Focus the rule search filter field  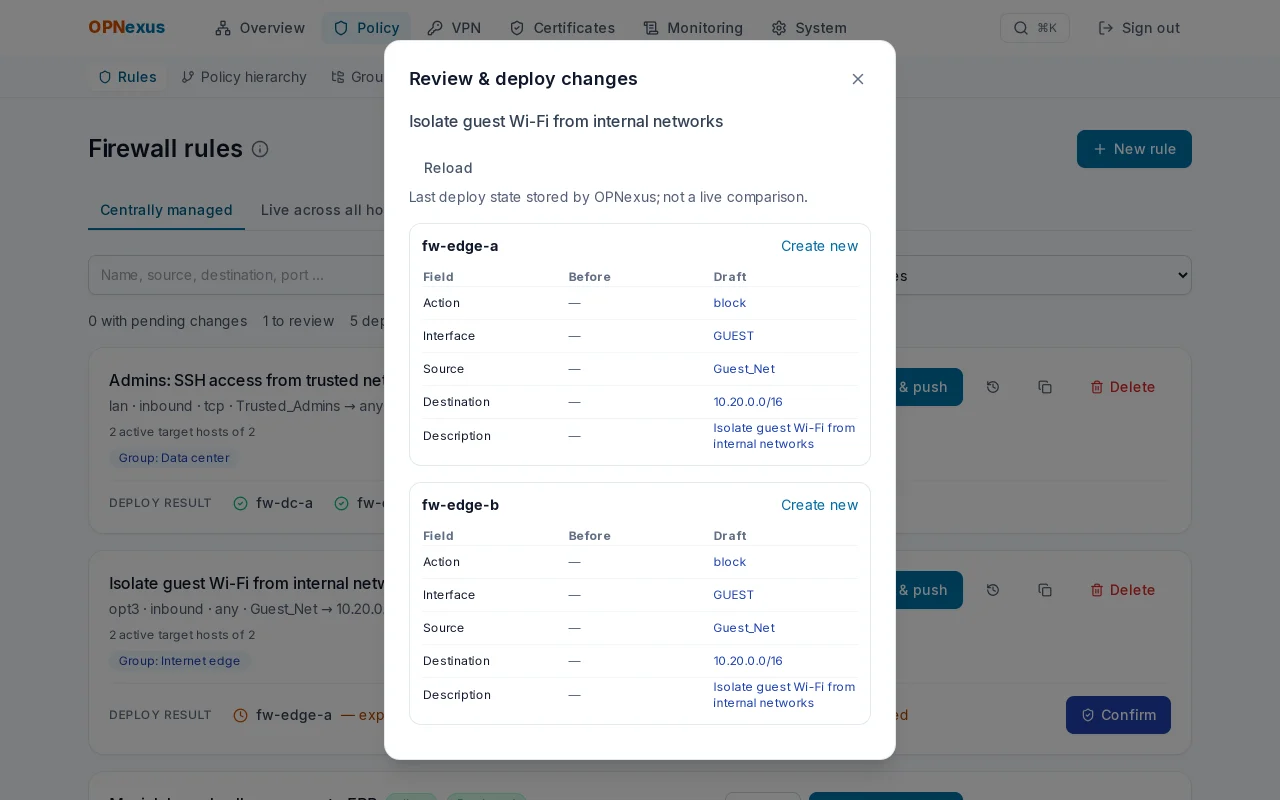[x=236, y=275]
